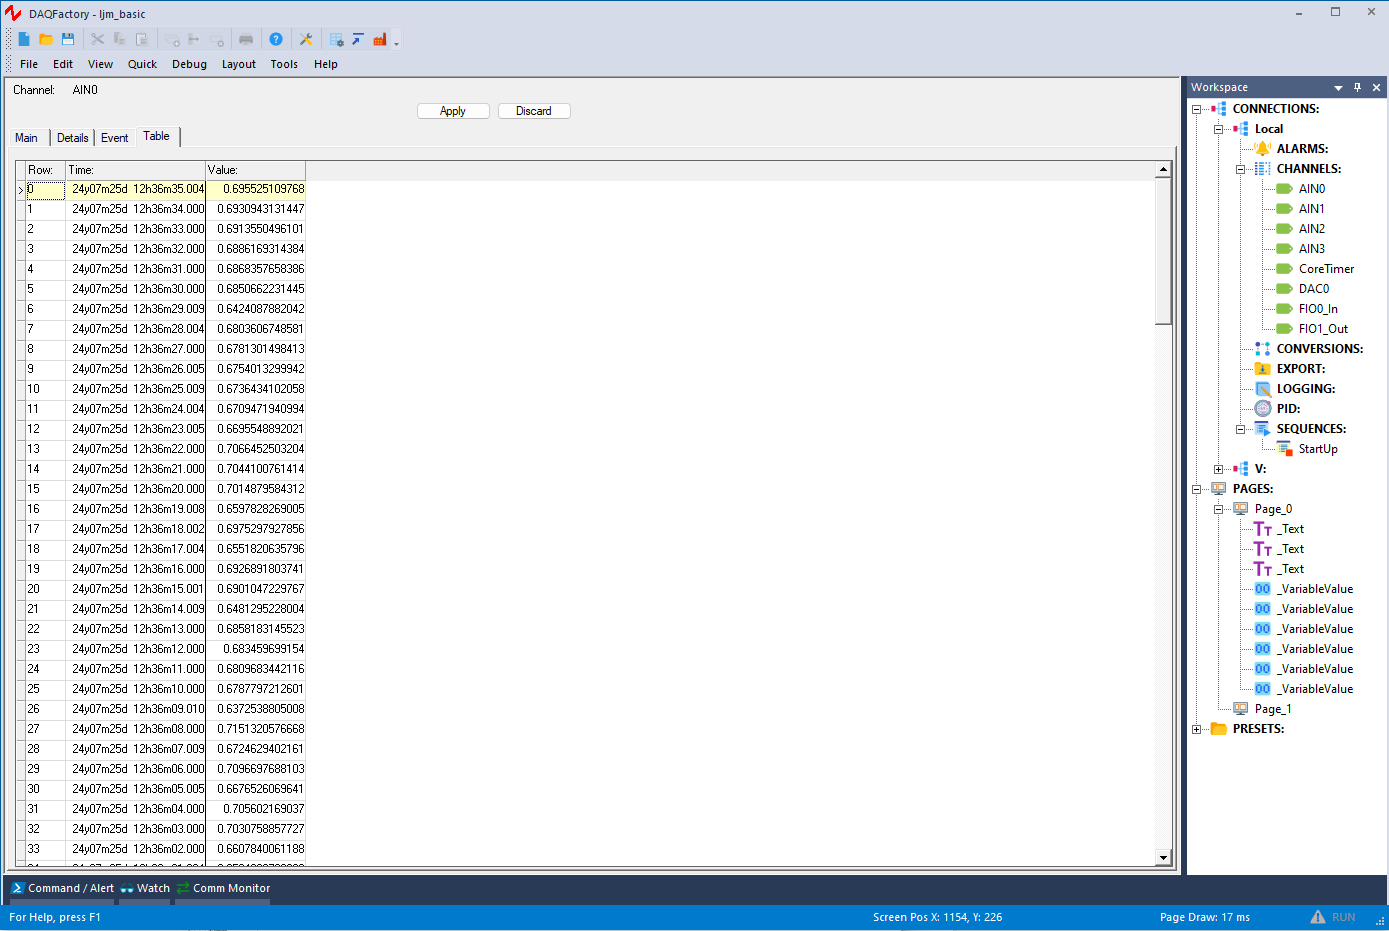Switch to the Event tab

[x=114, y=138]
